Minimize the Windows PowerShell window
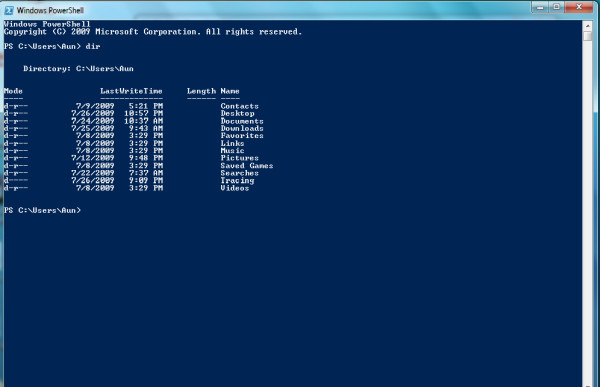The width and height of the screenshot is (600, 387). click(540, 7)
